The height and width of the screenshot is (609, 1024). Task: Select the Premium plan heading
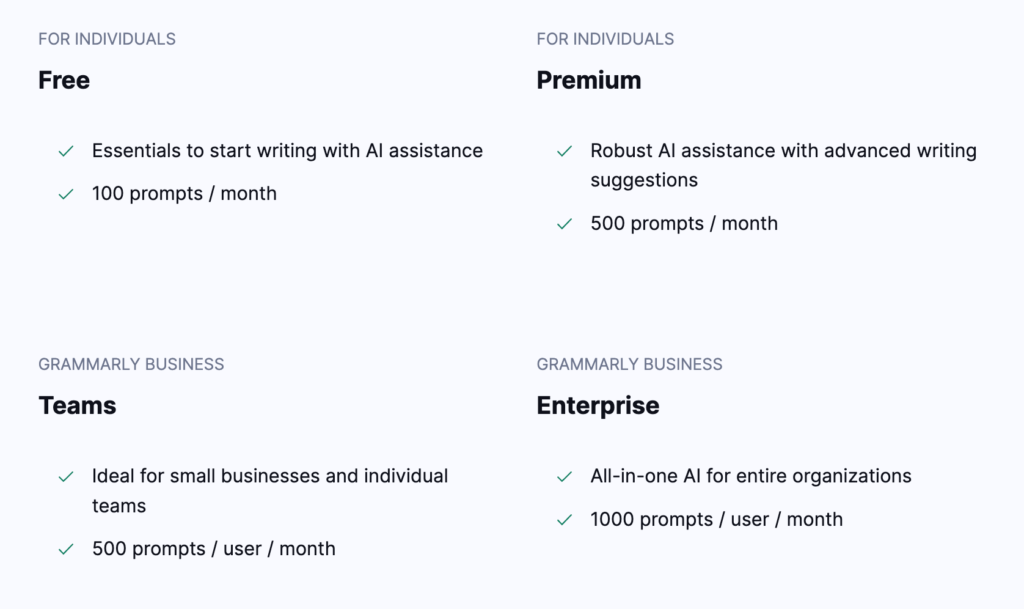[589, 80]
